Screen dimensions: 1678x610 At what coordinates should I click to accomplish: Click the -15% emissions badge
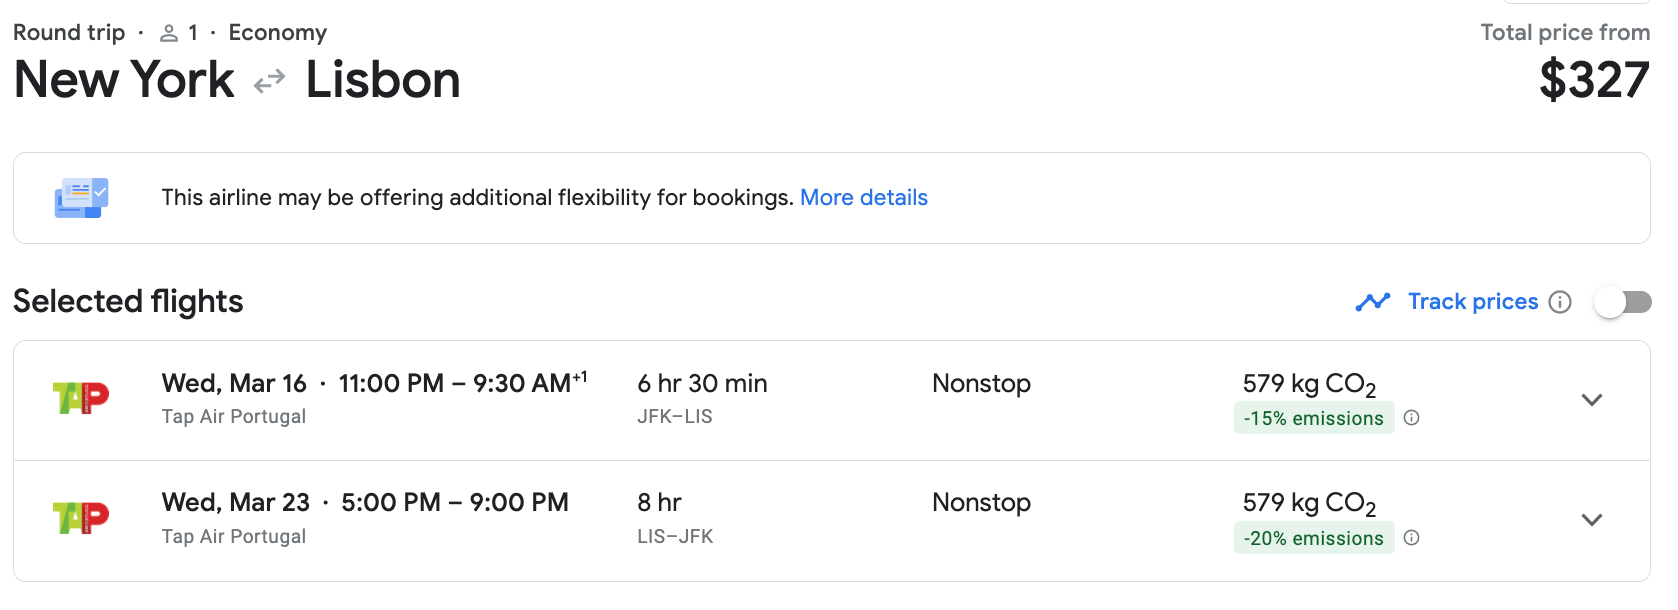[1313, 418]
